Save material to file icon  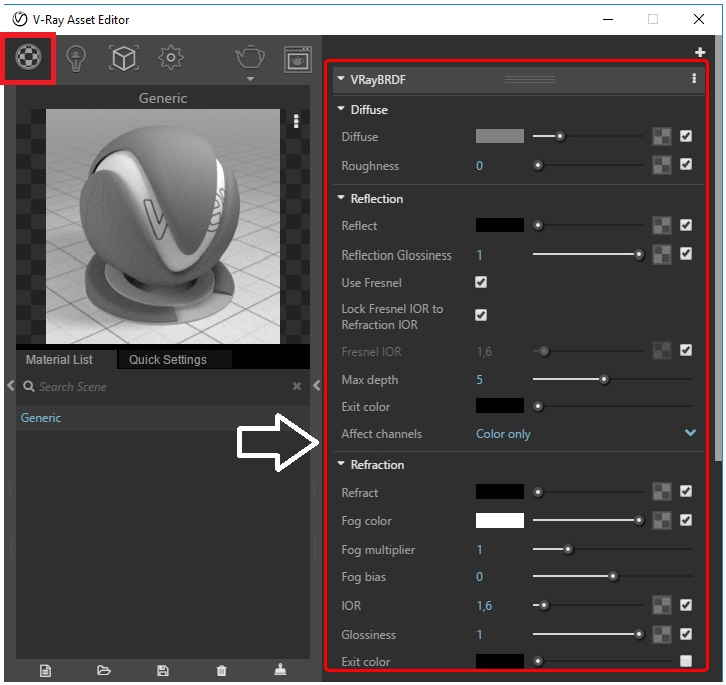(163, 670)
